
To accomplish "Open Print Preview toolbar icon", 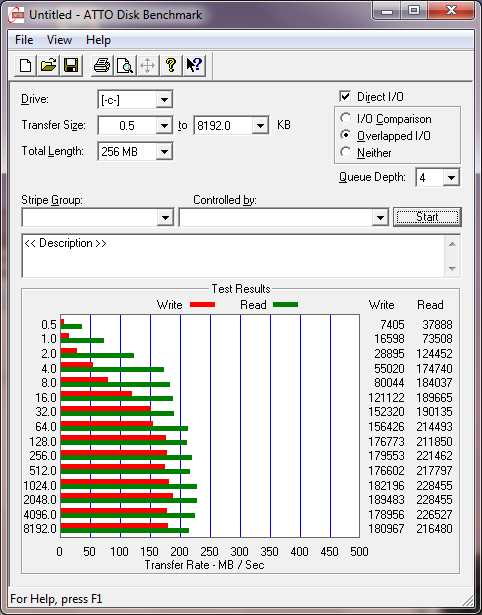I will click(x=125, y=65).
